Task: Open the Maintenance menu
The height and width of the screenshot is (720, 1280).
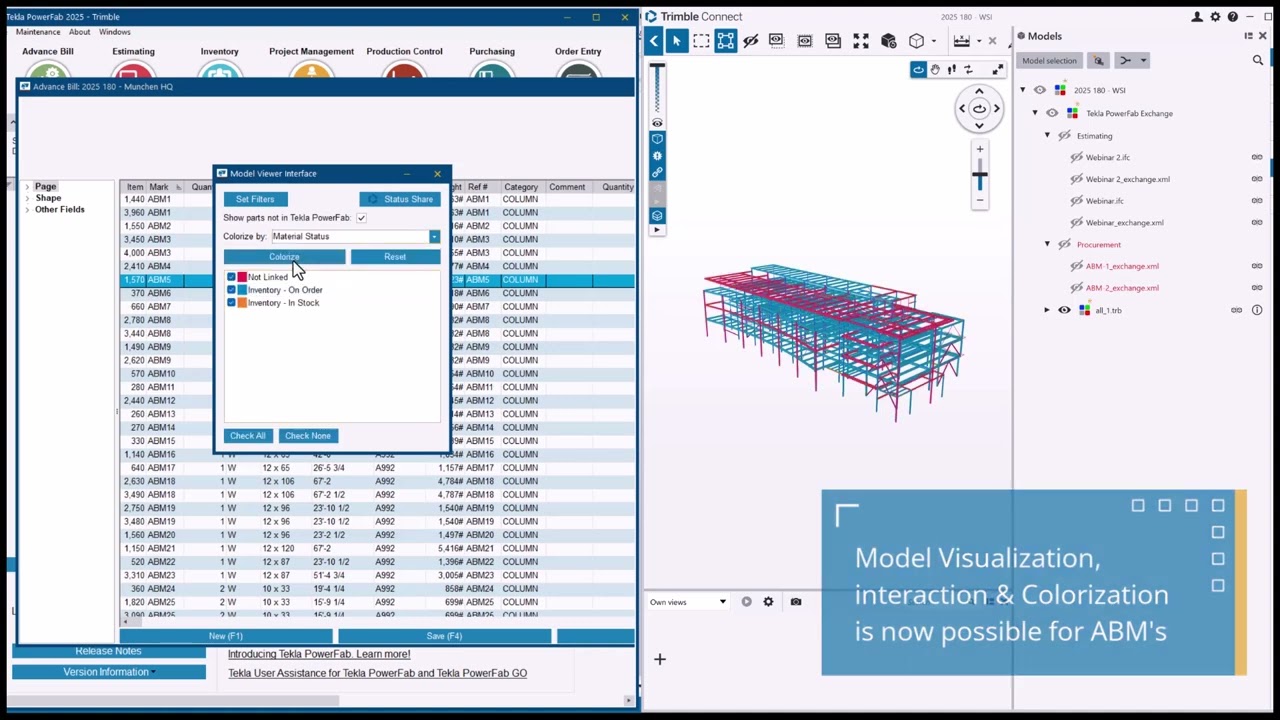Action: (x=38, y=32)
